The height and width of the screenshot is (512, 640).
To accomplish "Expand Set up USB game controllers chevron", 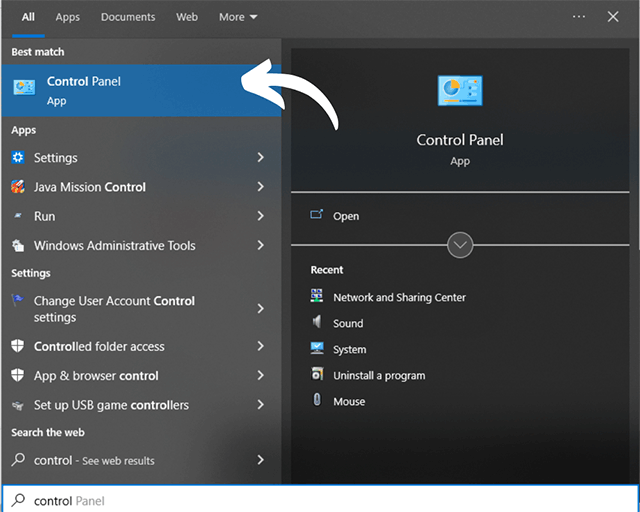I will pyautogui.click(x=260, y=405).
